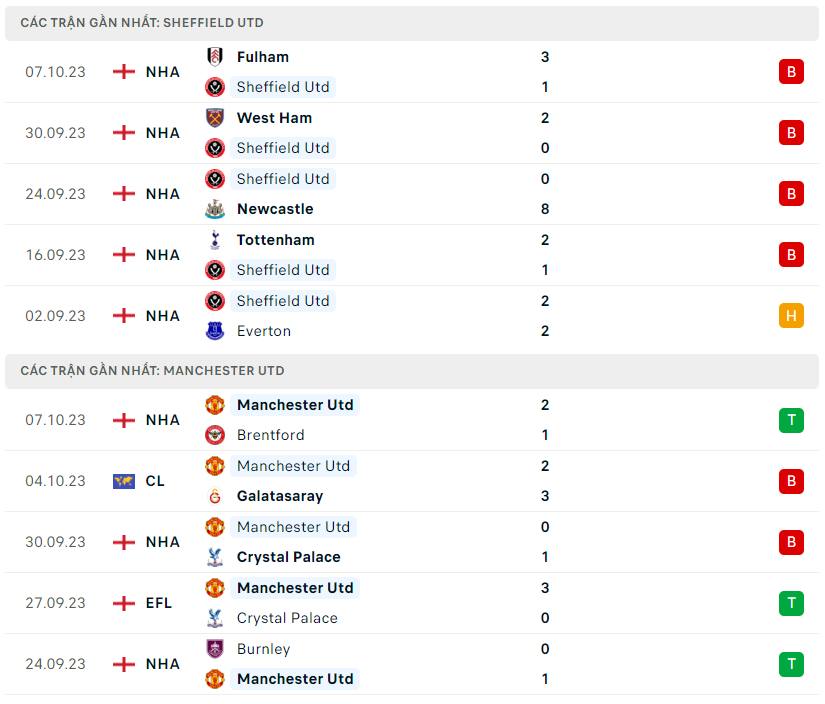This screenshot has height=704, width=825.
Task: Select the Manchester Utd recent matches header
Action: pyautogui.click(x=152, y=370)
